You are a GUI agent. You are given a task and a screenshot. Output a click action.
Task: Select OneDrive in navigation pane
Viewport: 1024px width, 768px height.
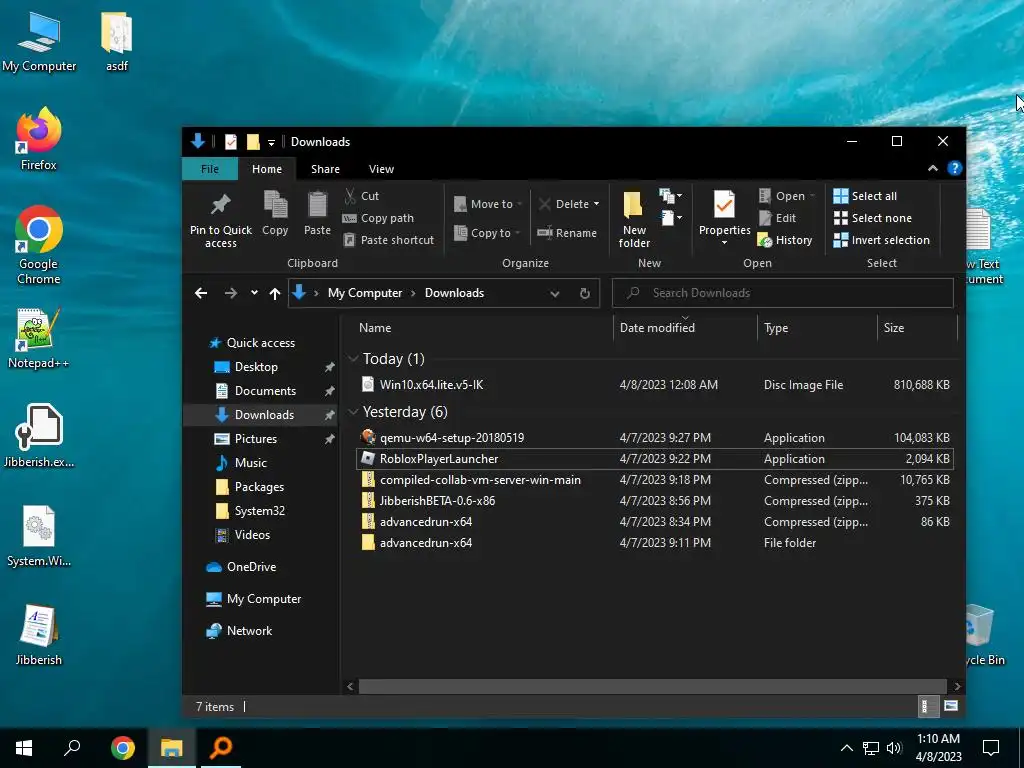coord(251,567)
